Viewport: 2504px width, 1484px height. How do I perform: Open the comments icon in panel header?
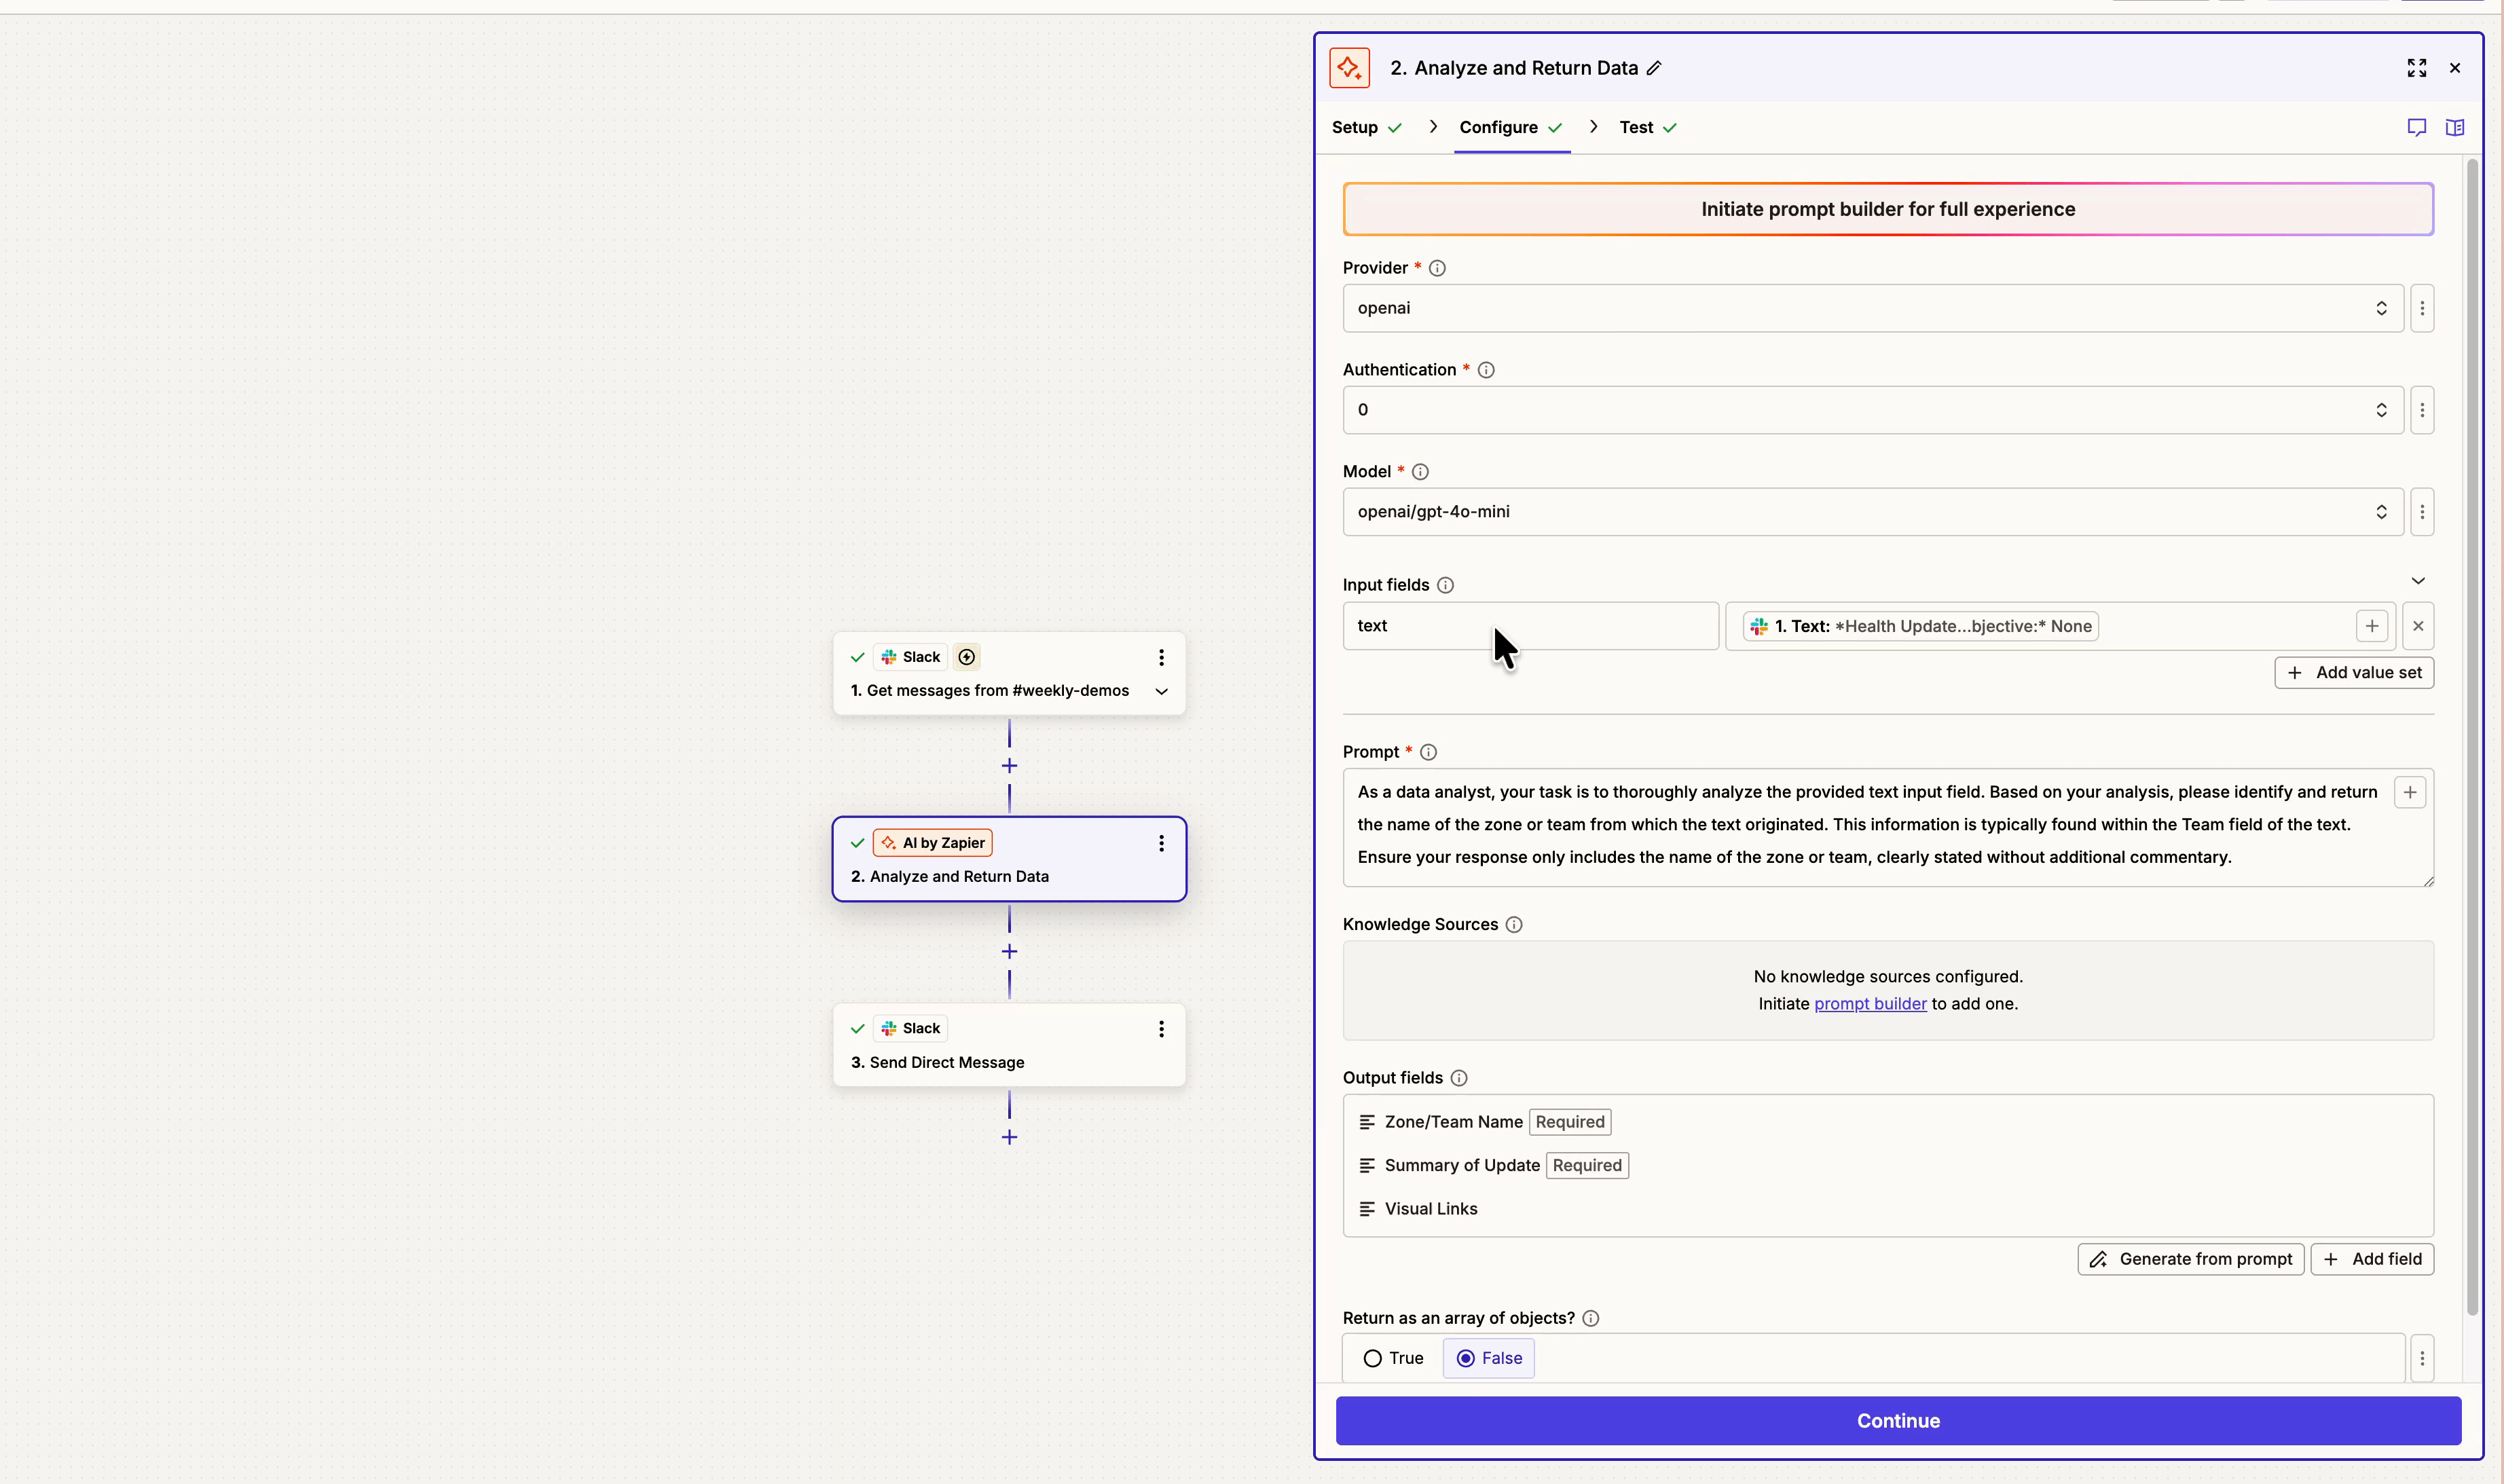tap(2416, 128)
